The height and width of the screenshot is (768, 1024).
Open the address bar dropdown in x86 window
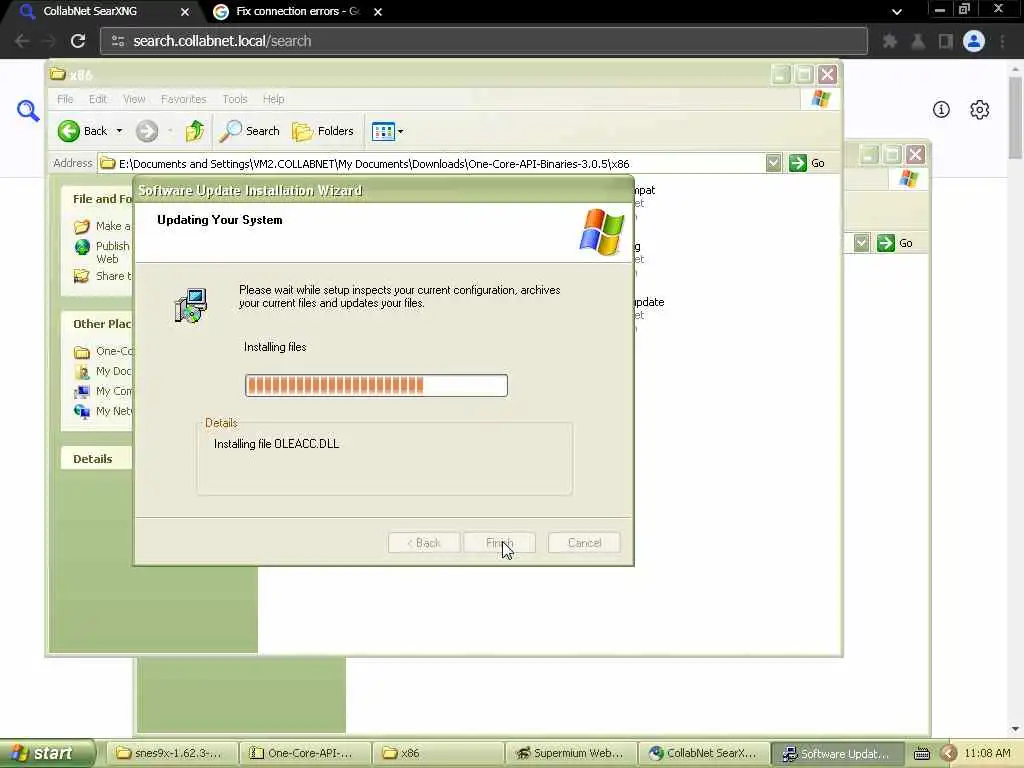click(773, 163)
